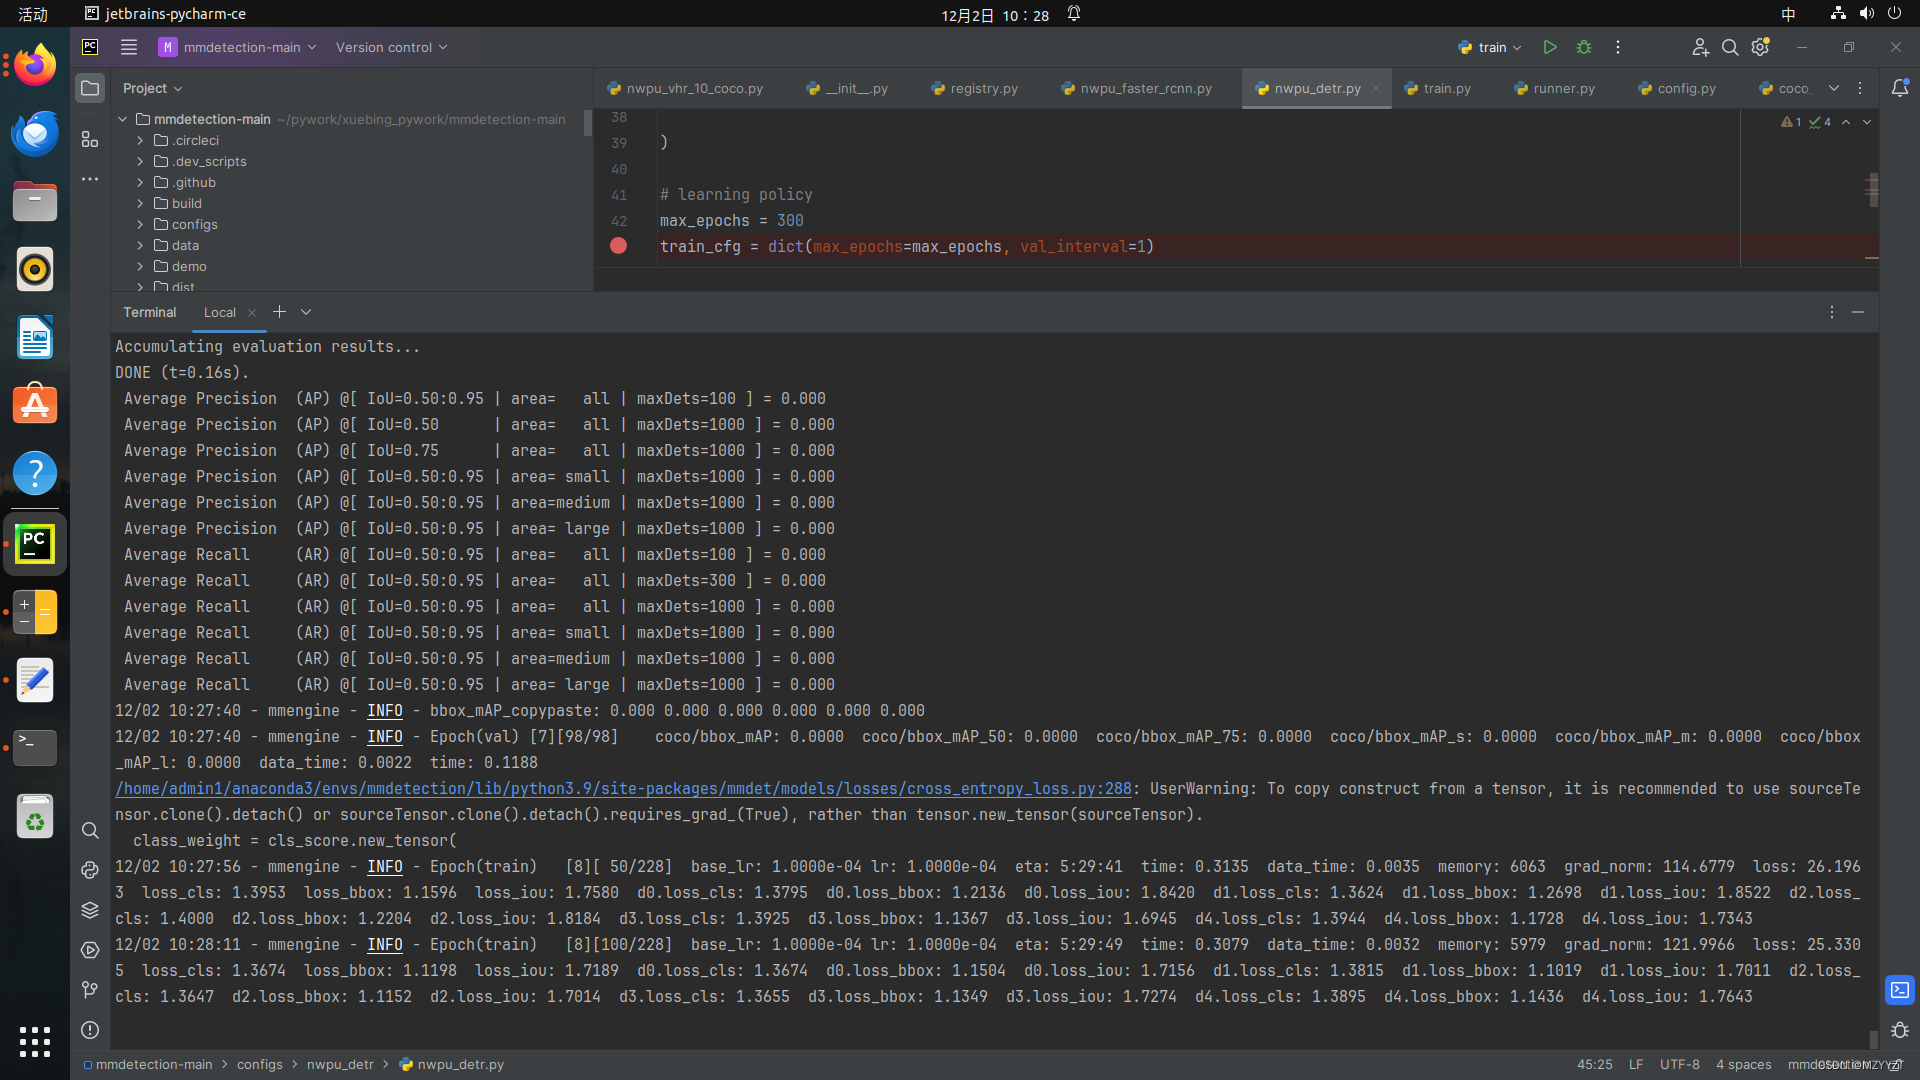The width and height of the screenshot is (1920, 1080).
Task: Open Python Packages layers icon
Action: click(x=90, y=910)
